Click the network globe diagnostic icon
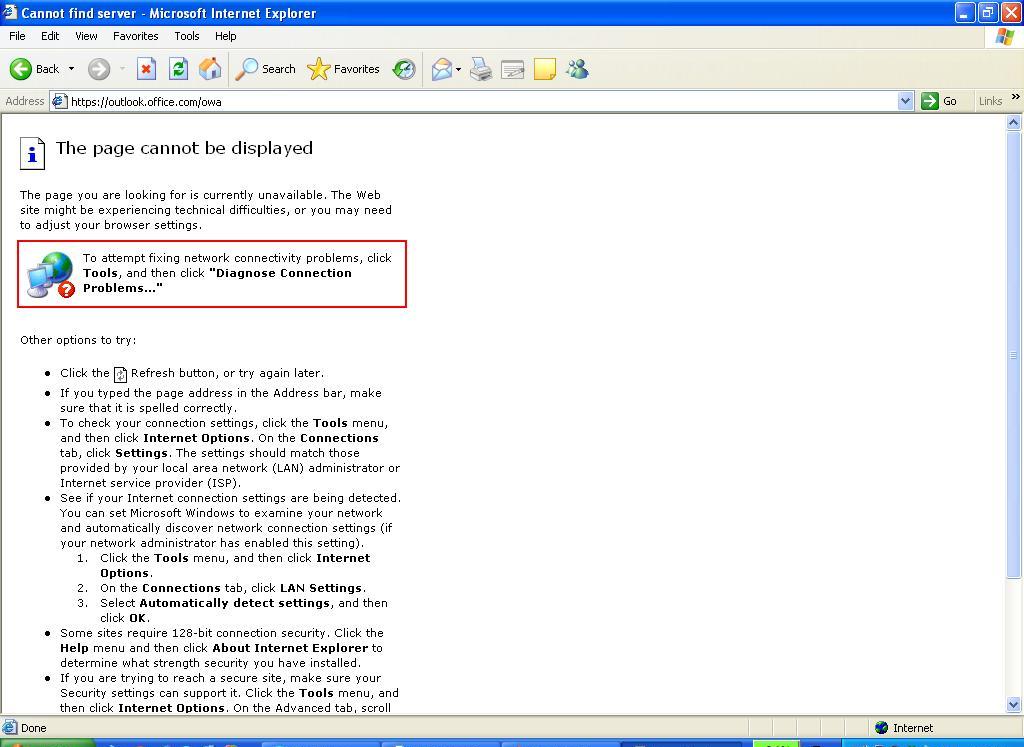Image resolution: width=1024 pixels, height=747 pixels. pos(51,275)
